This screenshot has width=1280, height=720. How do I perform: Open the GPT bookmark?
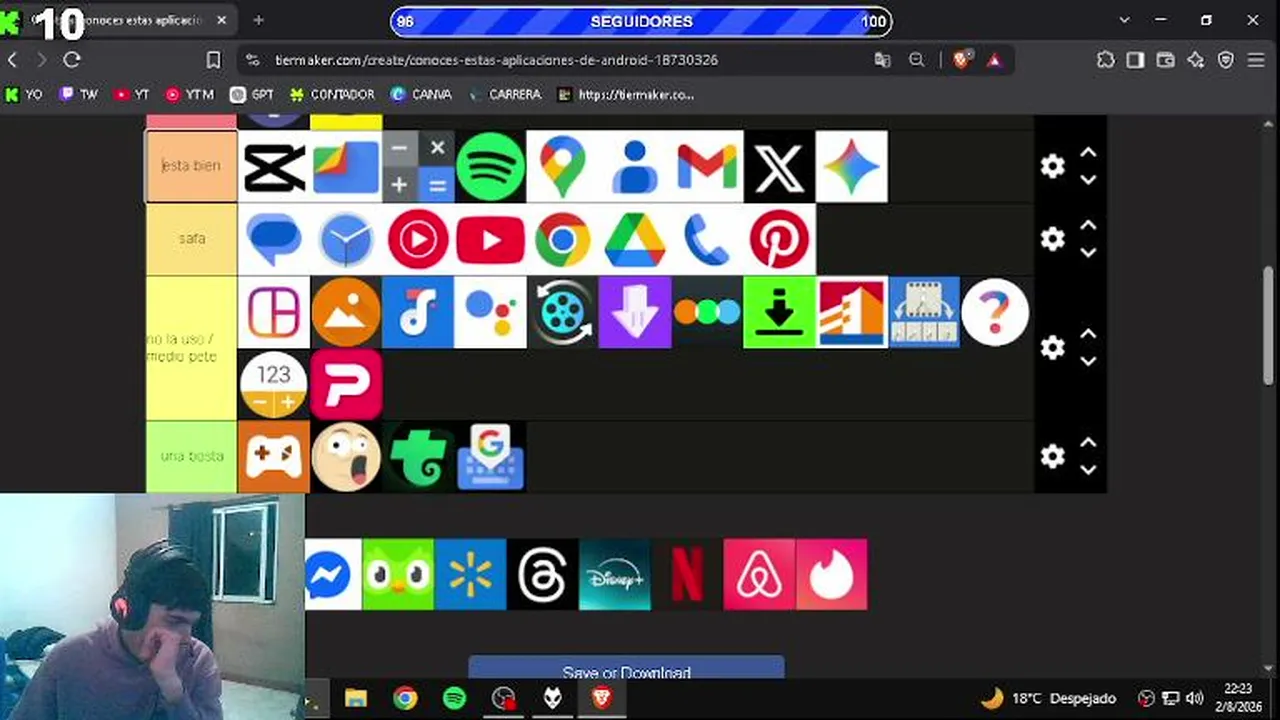pyautogui.click(x=252, y=95)
